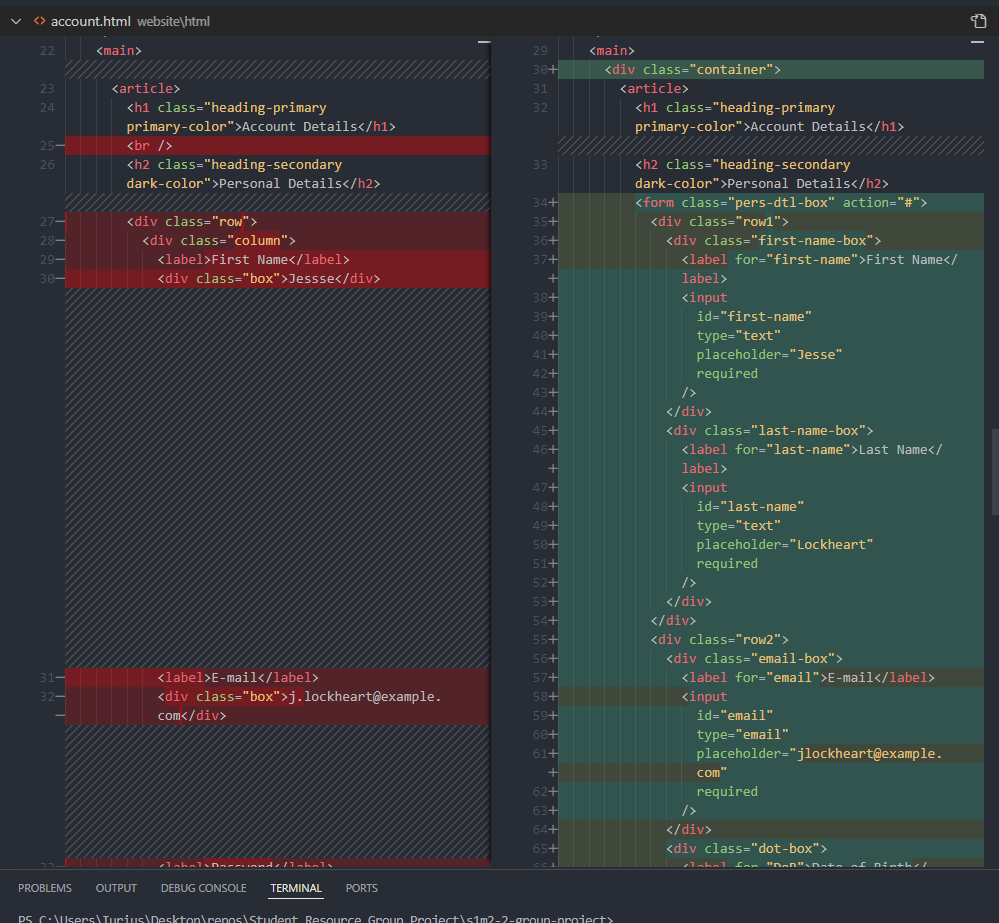Click the plus marker on form line 34
Screen dimensions: 999x923
[x=552, y=203]
